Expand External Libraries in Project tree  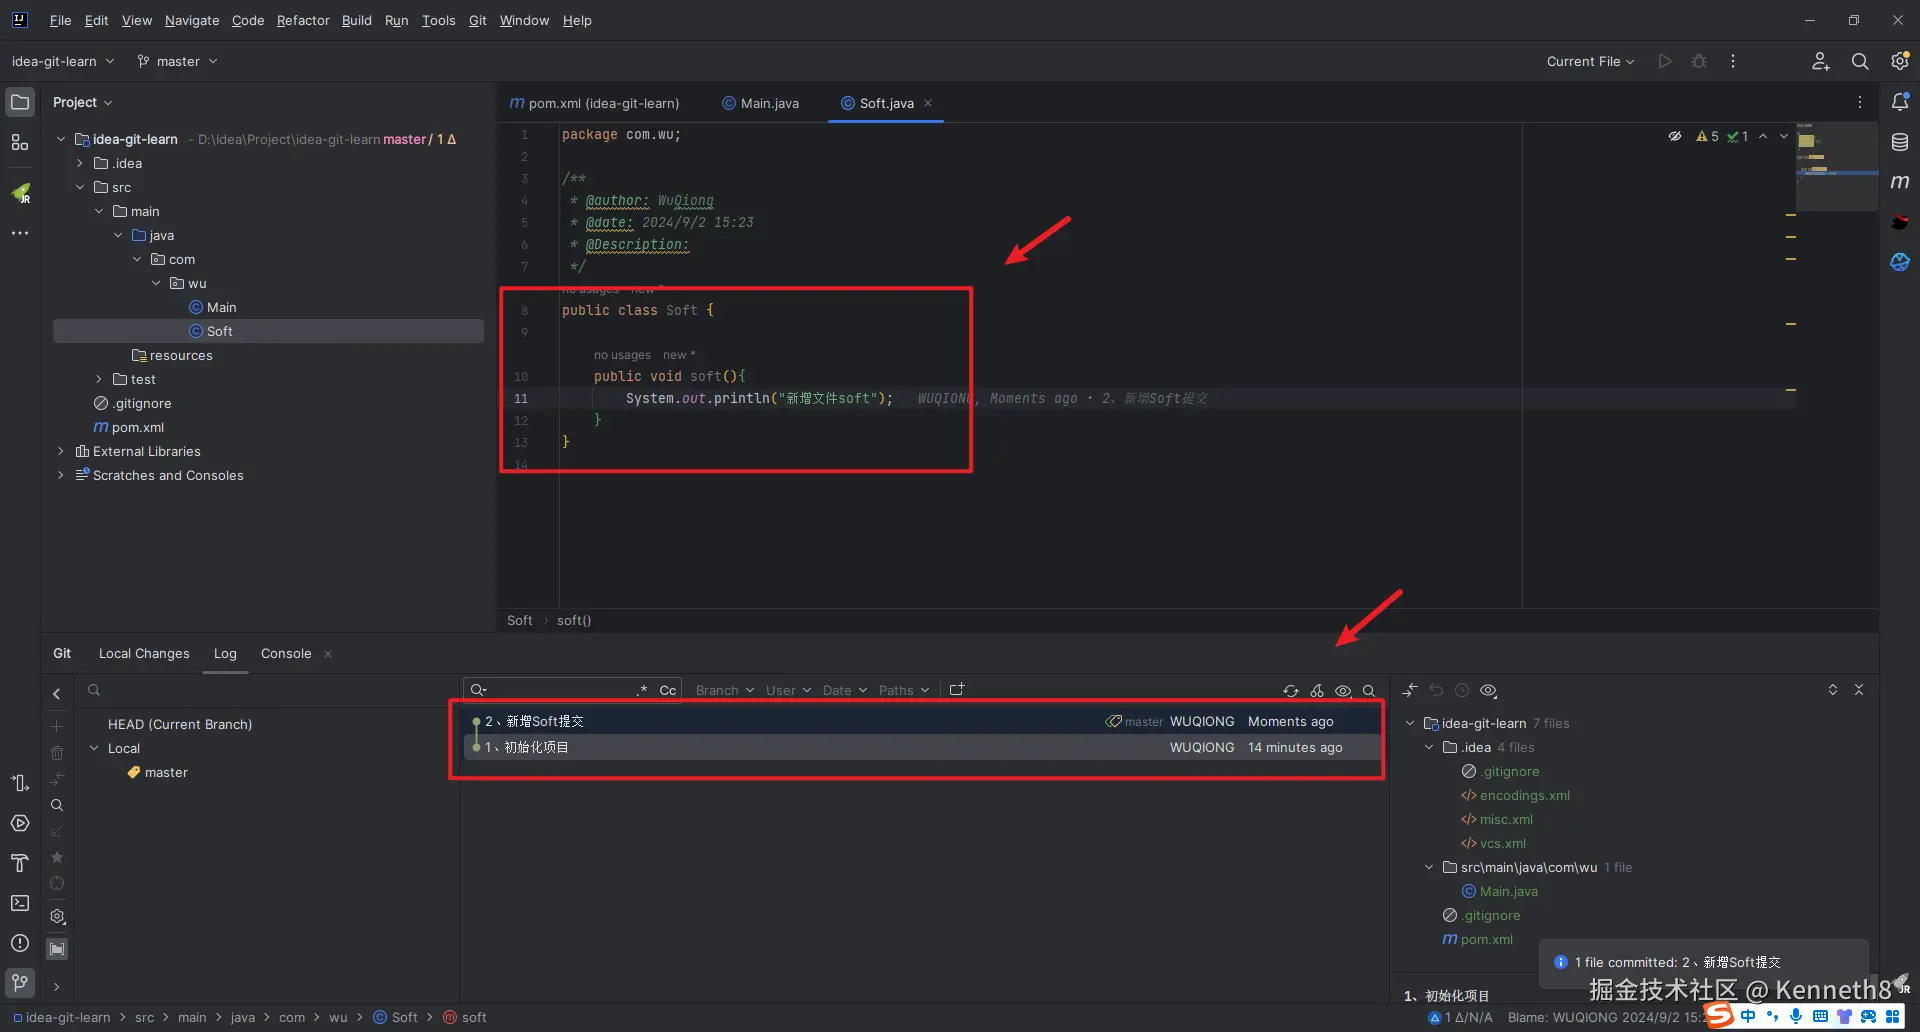(61, 451)
